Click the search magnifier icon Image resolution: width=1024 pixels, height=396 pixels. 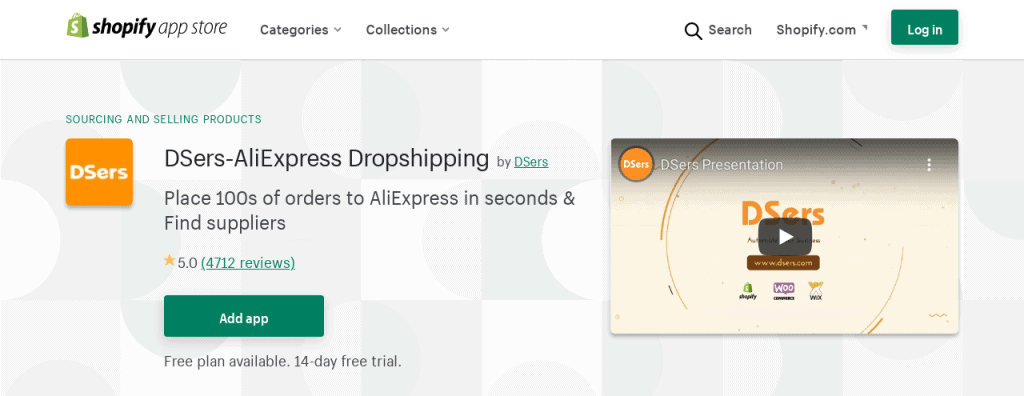[693, 31]
